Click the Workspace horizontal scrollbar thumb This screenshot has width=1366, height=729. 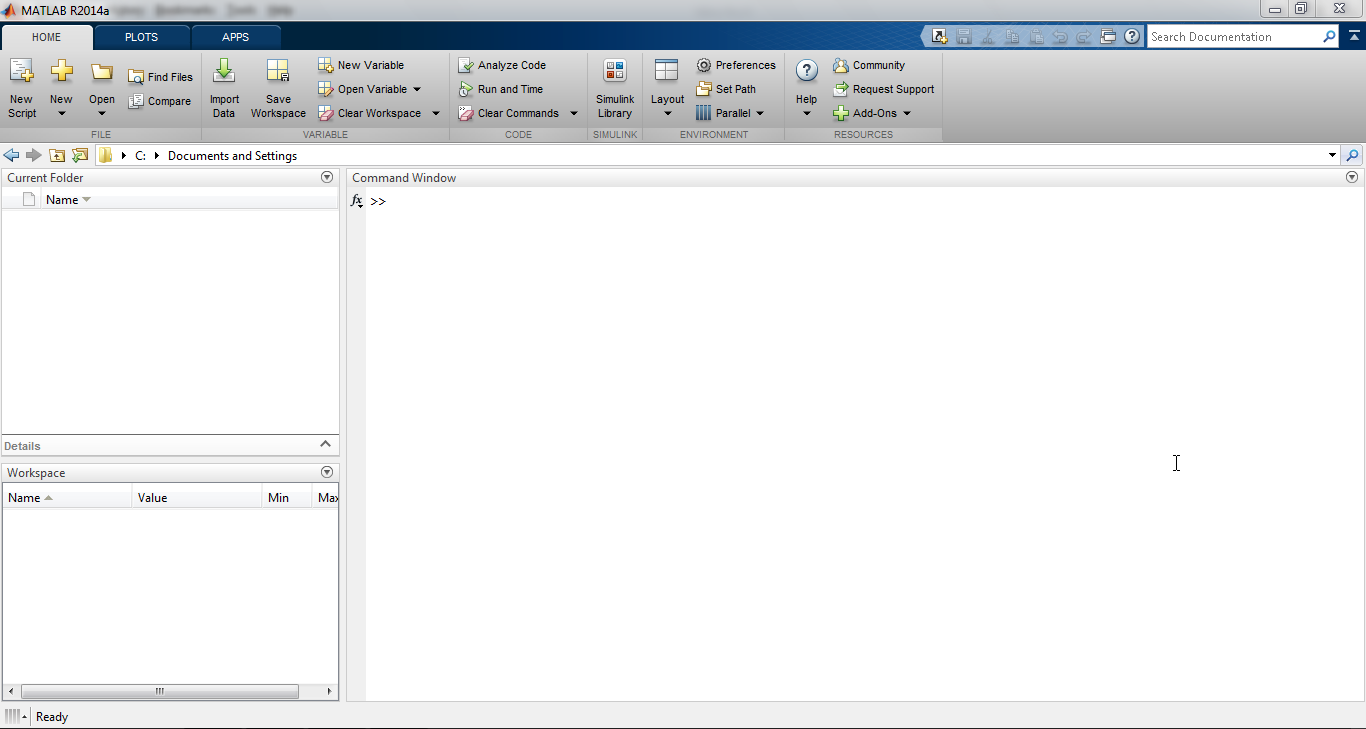(160, 691)
